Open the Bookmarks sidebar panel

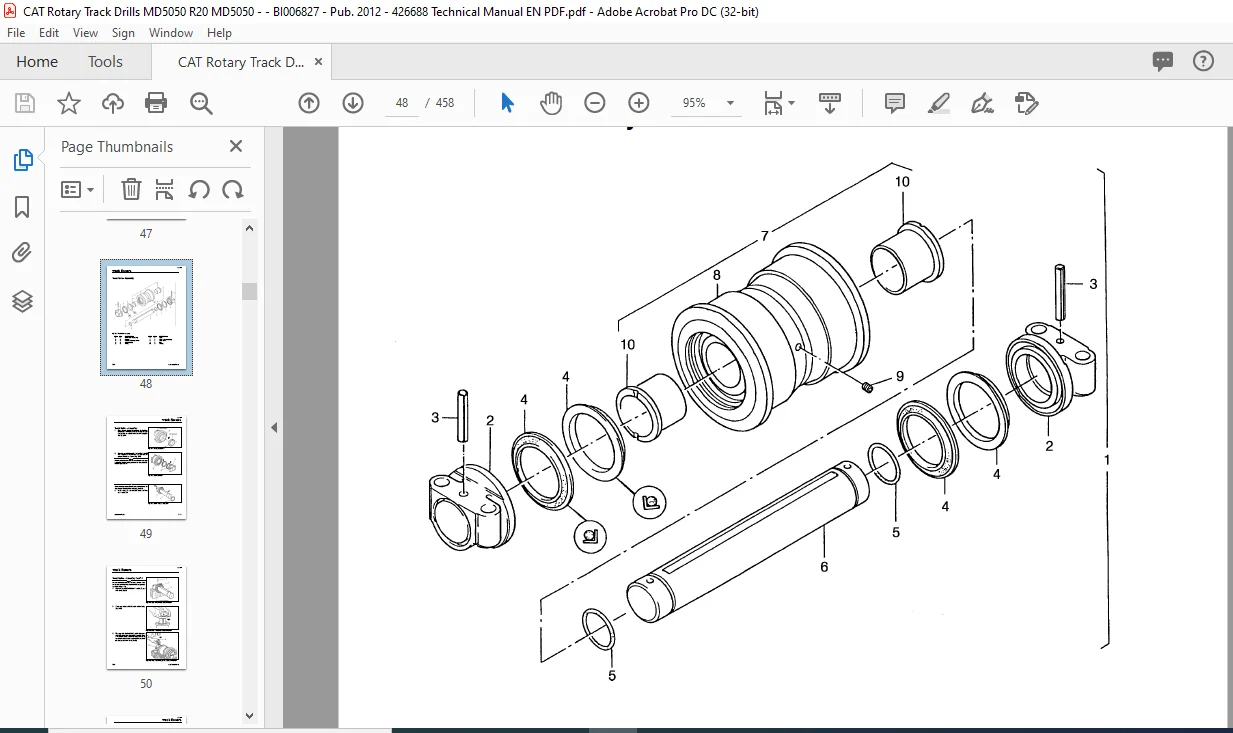coord(22,207)
